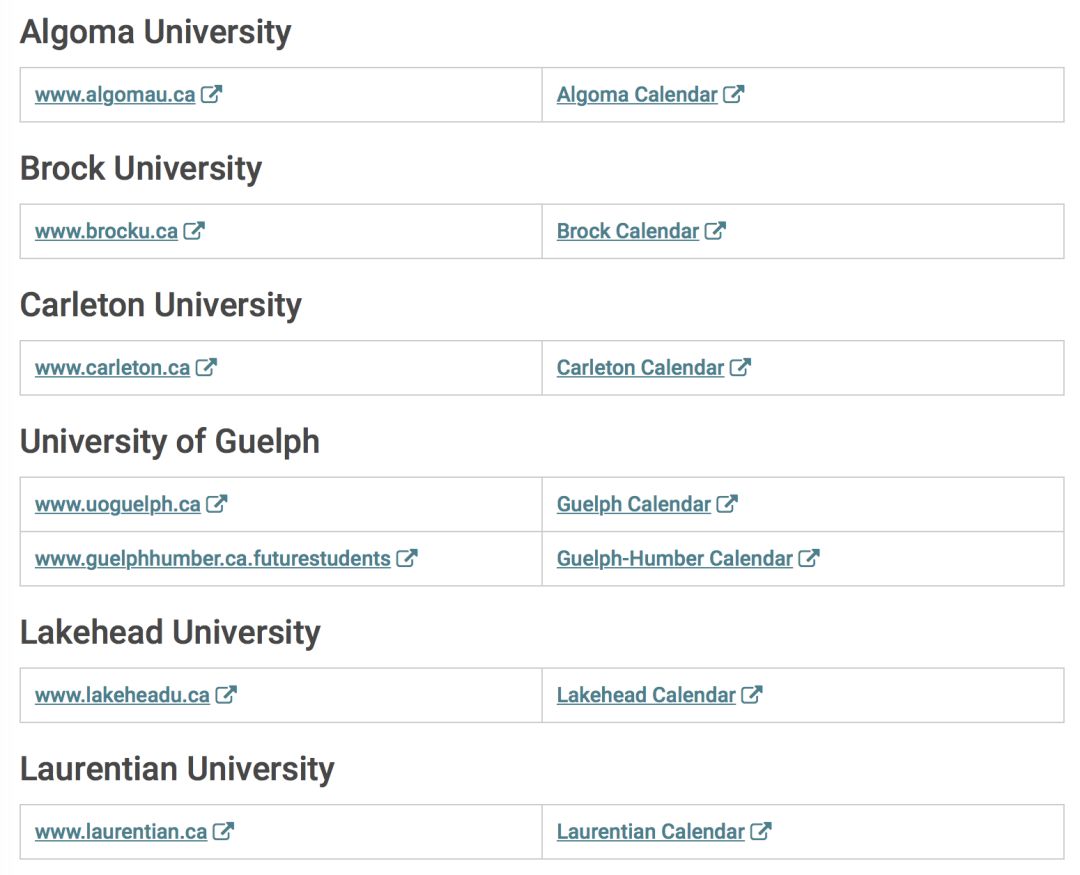Click external-link icon beside www.uoguelph.ca
The height and width of the screenshot is (875, 1080).
216,503
